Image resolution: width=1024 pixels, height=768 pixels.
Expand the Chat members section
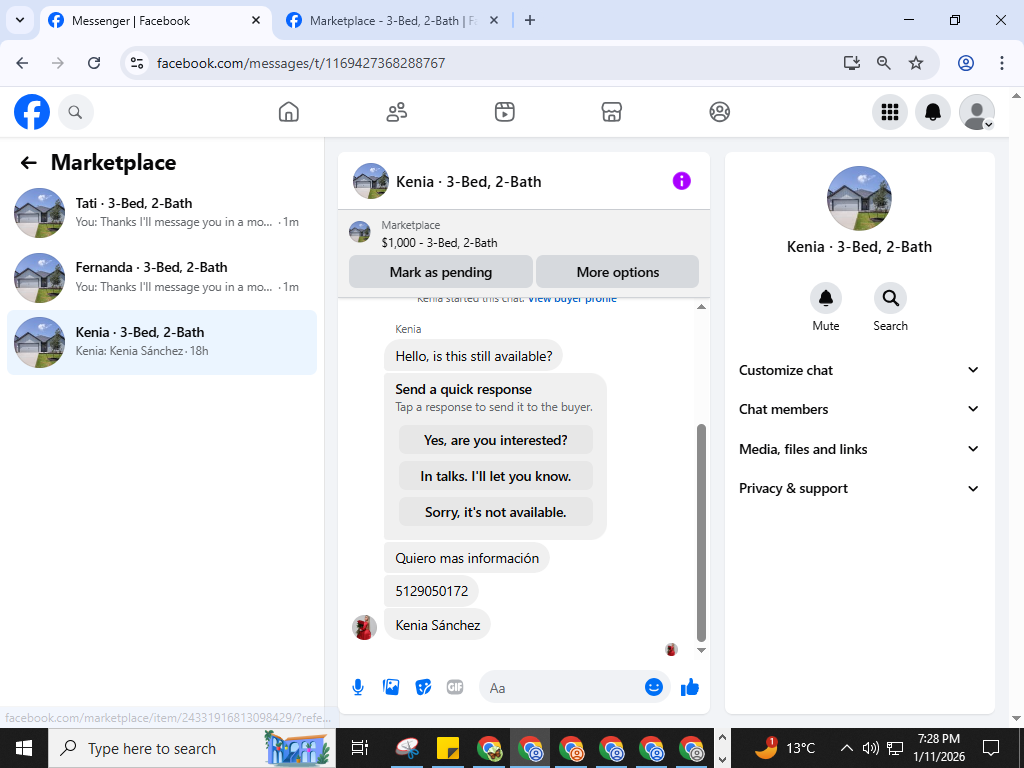pyautogui.click(x=859, y=409)
